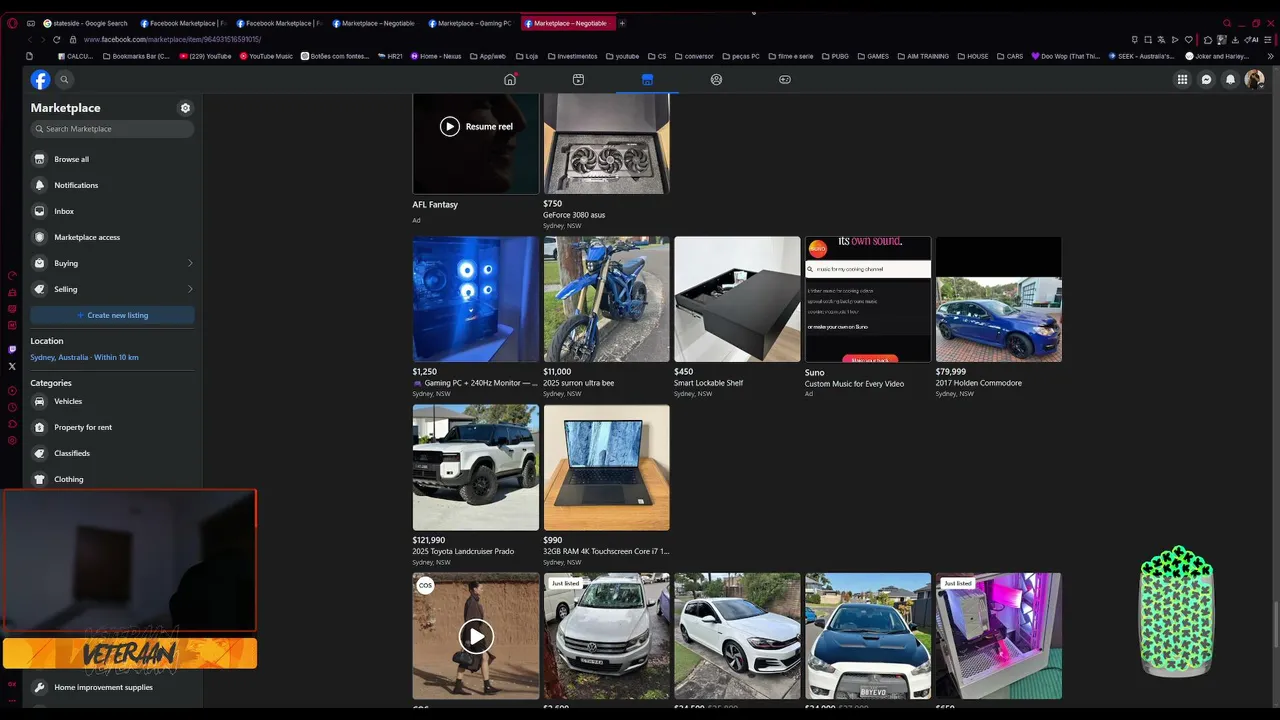Open the HOUSE bookmarks folder
Viewport: 1280px width, 720px height.
click(971, 56)
